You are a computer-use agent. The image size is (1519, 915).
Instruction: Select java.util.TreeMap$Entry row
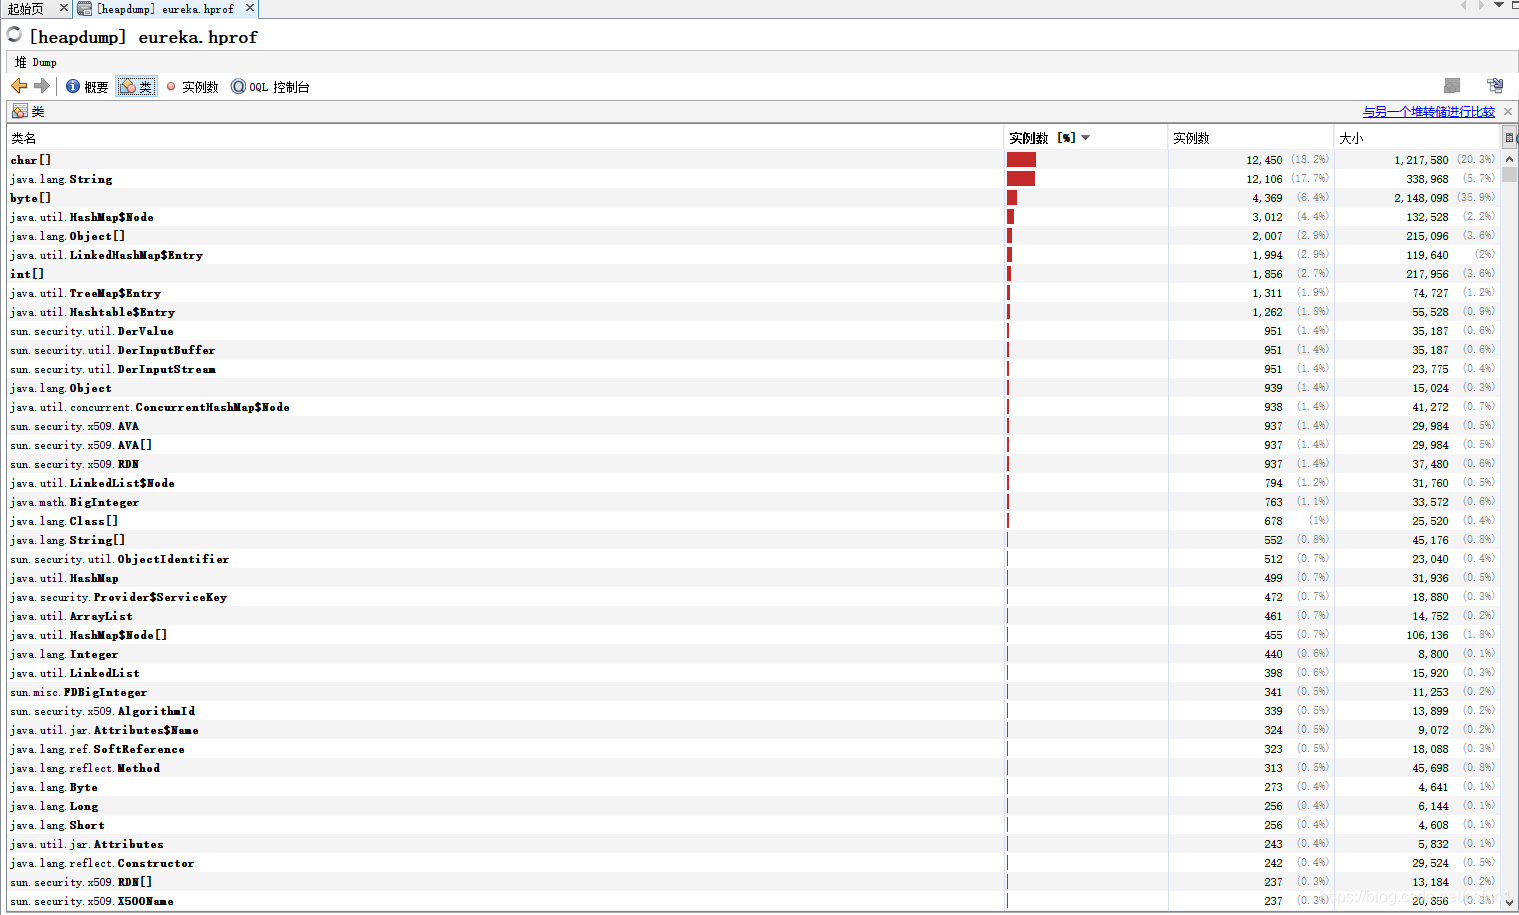(x=755, y=293)
